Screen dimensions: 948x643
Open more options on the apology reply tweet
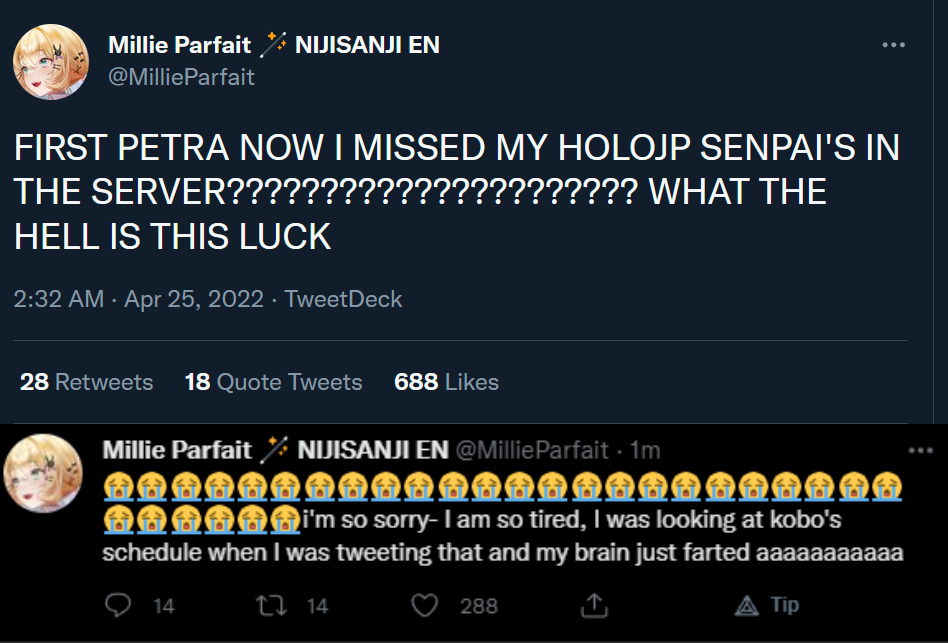[x=918, y=451]
